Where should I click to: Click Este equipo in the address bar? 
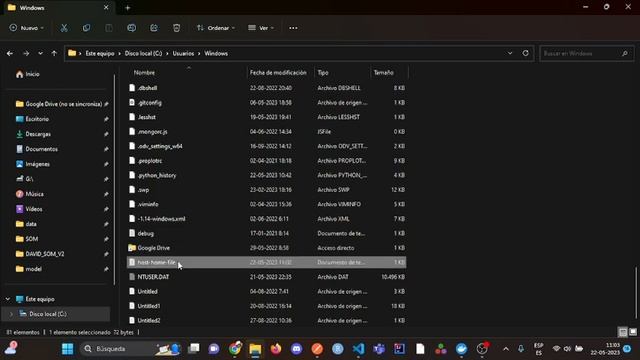click(x=100, y=53)
